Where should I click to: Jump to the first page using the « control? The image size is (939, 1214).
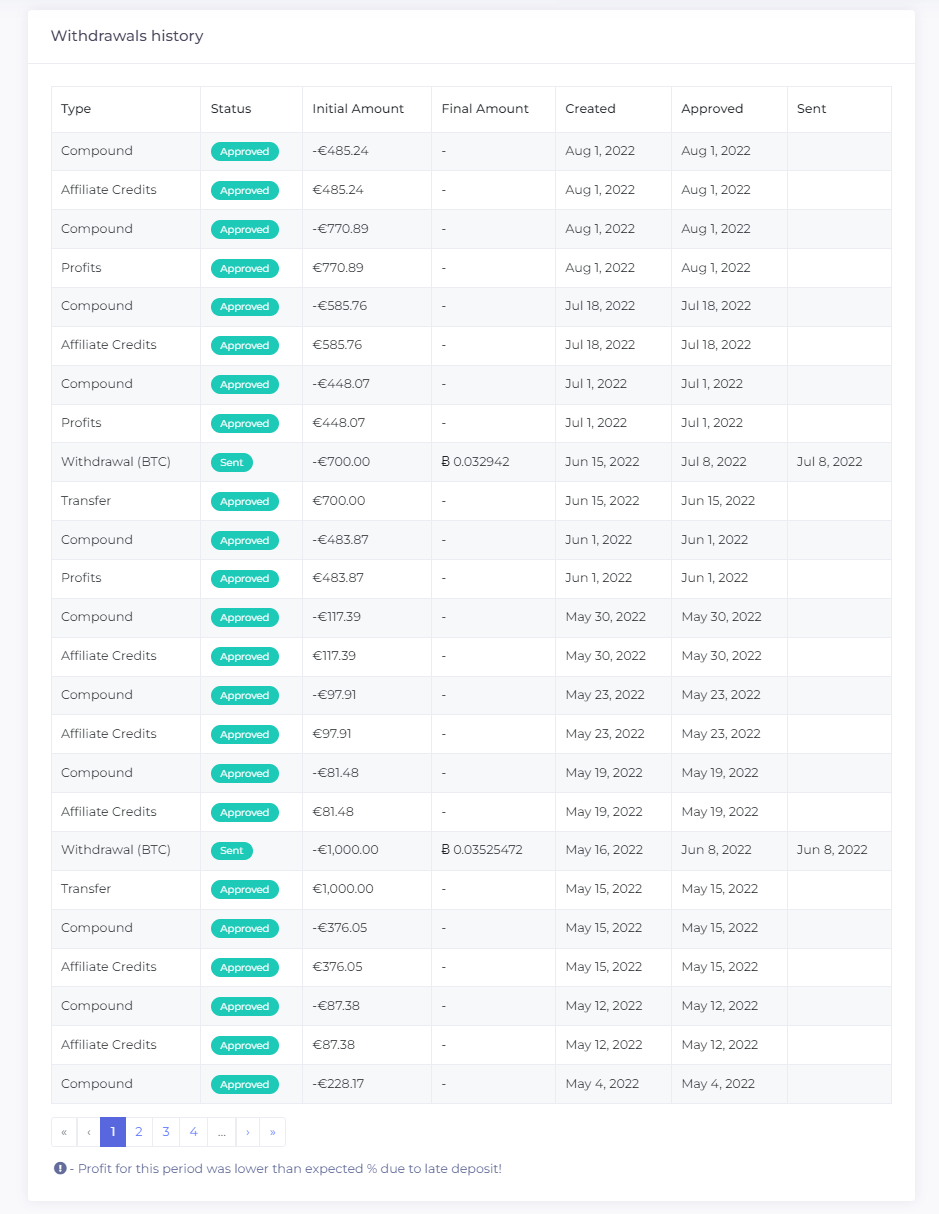point(64,1131)
